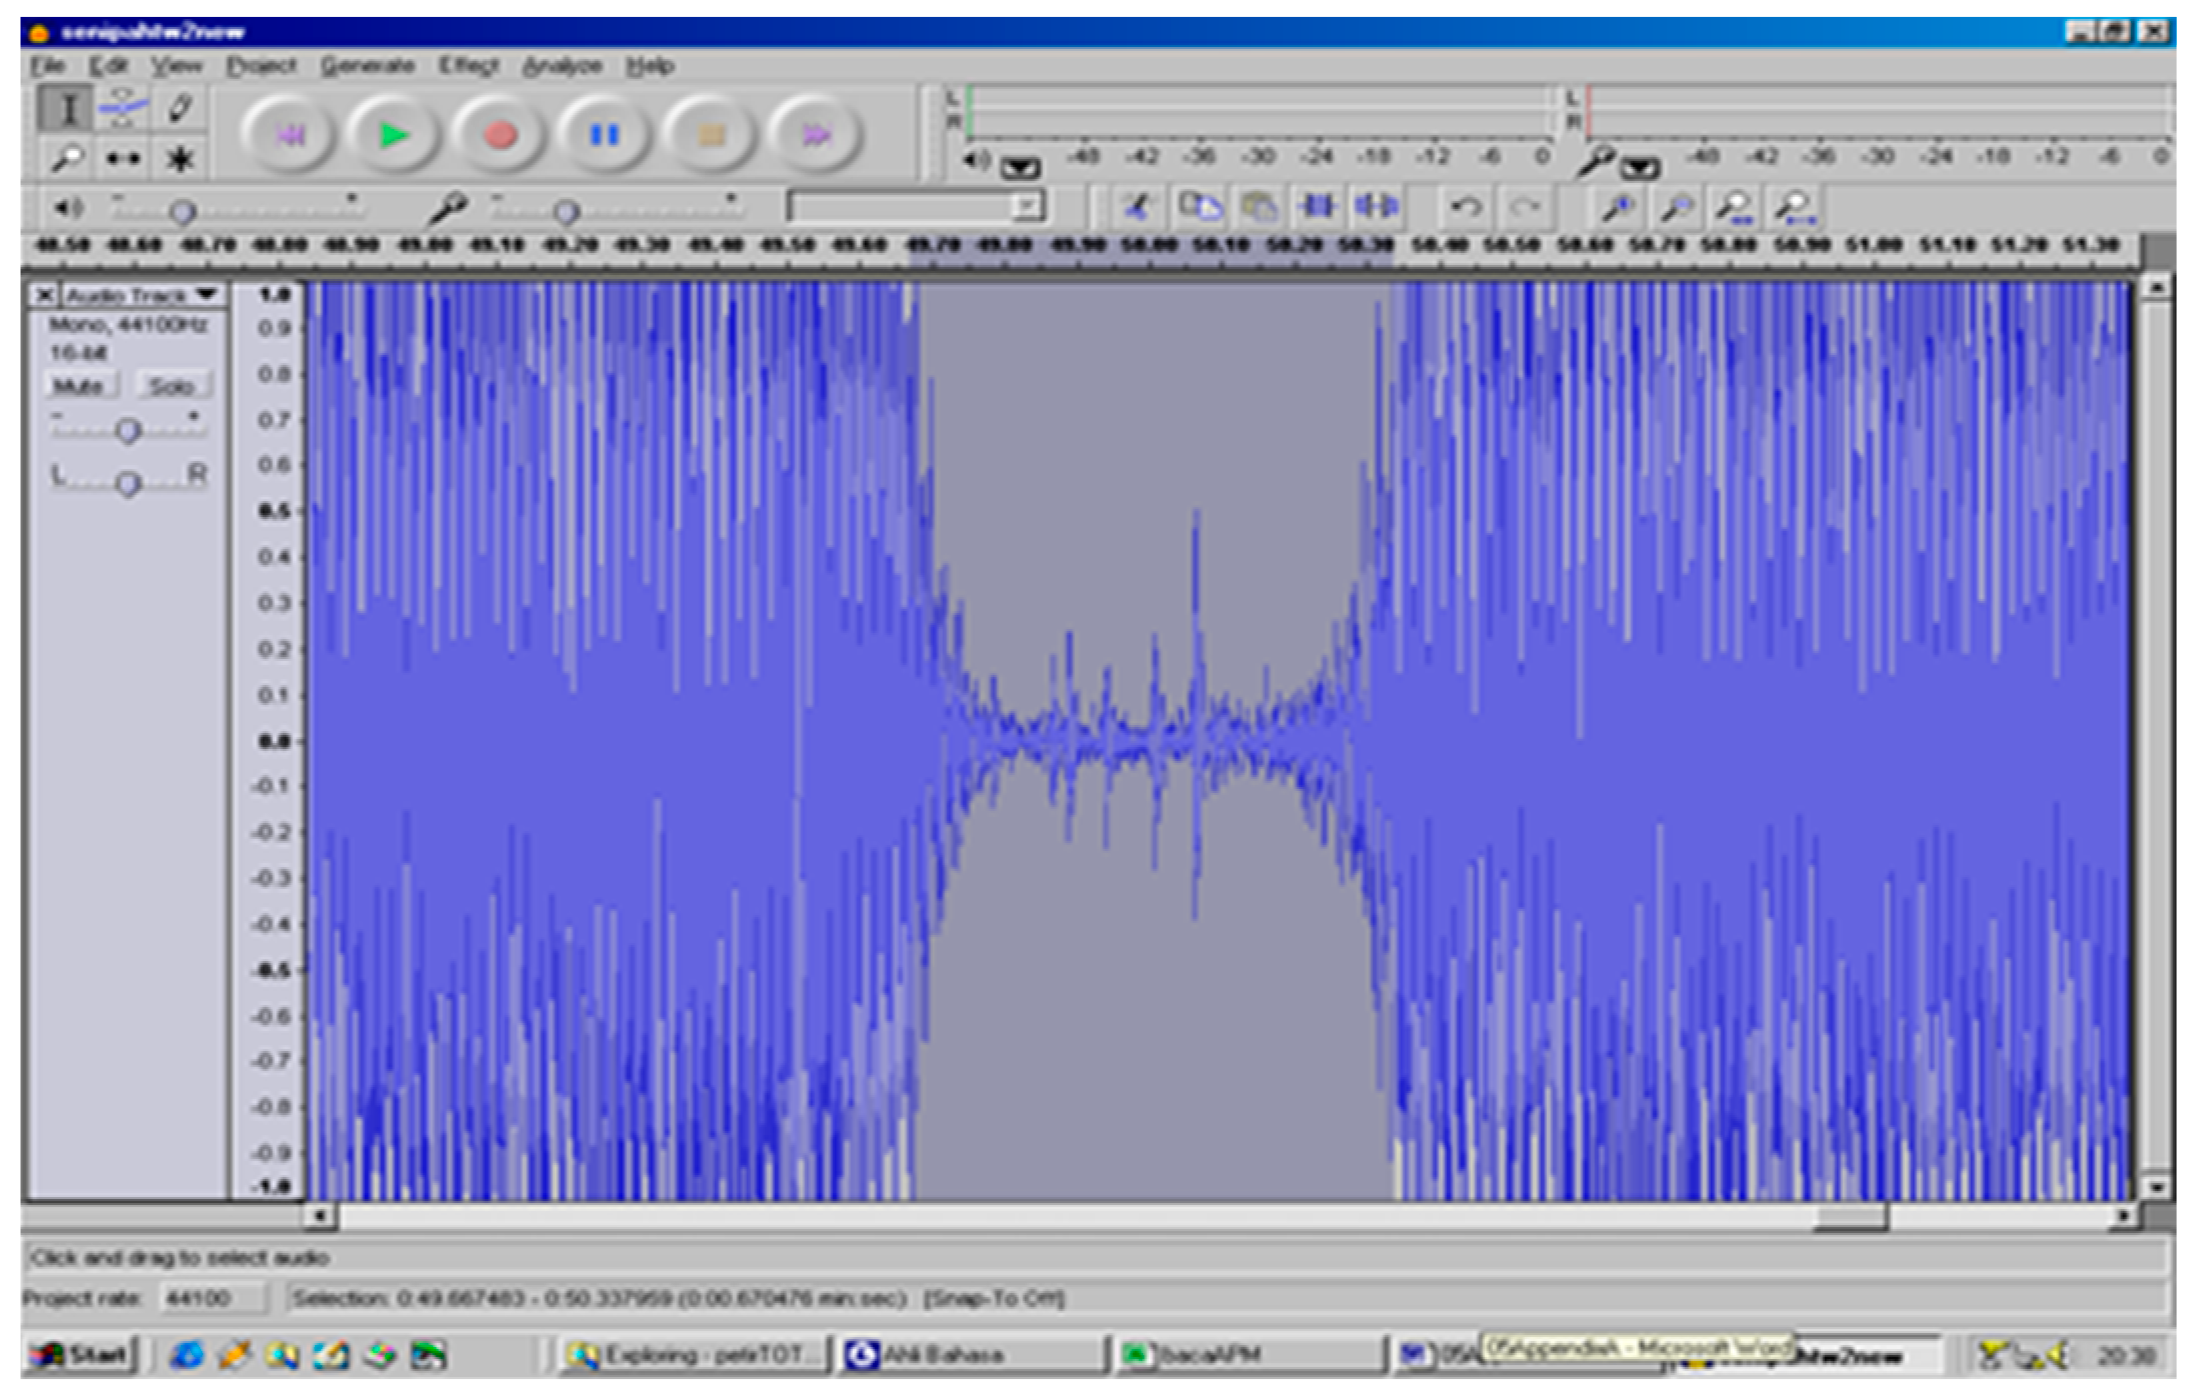The height and width of the screenshot is (1400, 2197).
Task: Click the Zoom Out magnifier icon
Action: (x=1675, y=207)
